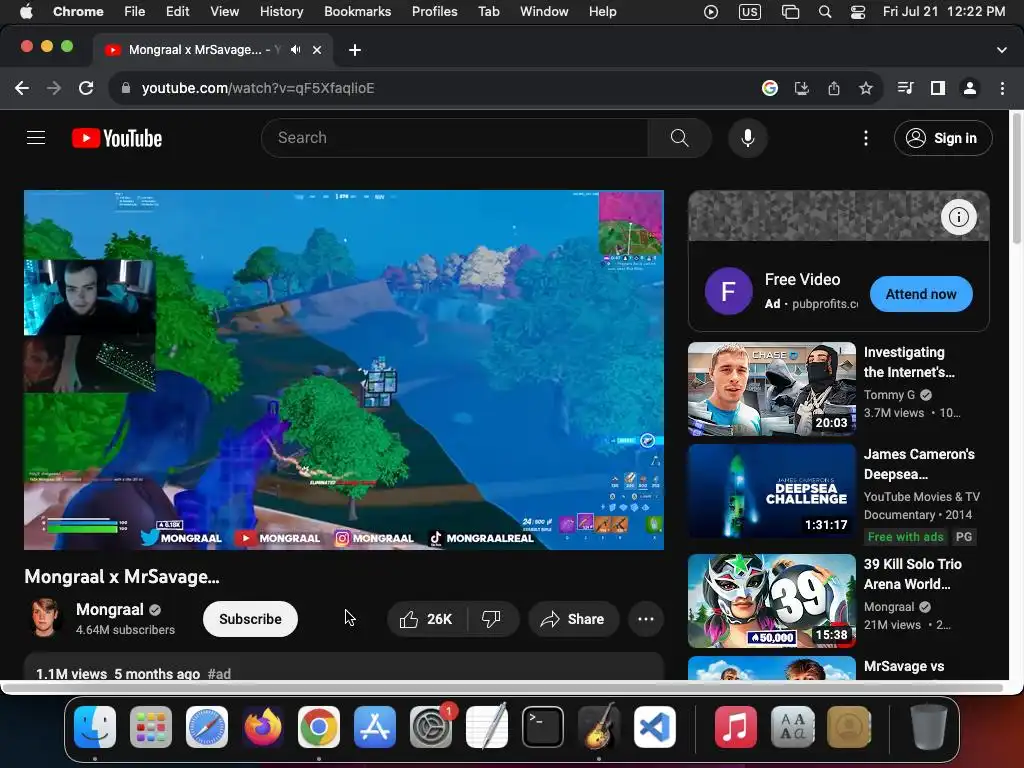Click the Share button under video
This screenshot has width=1024, height=768.
(x=573, y=619)
